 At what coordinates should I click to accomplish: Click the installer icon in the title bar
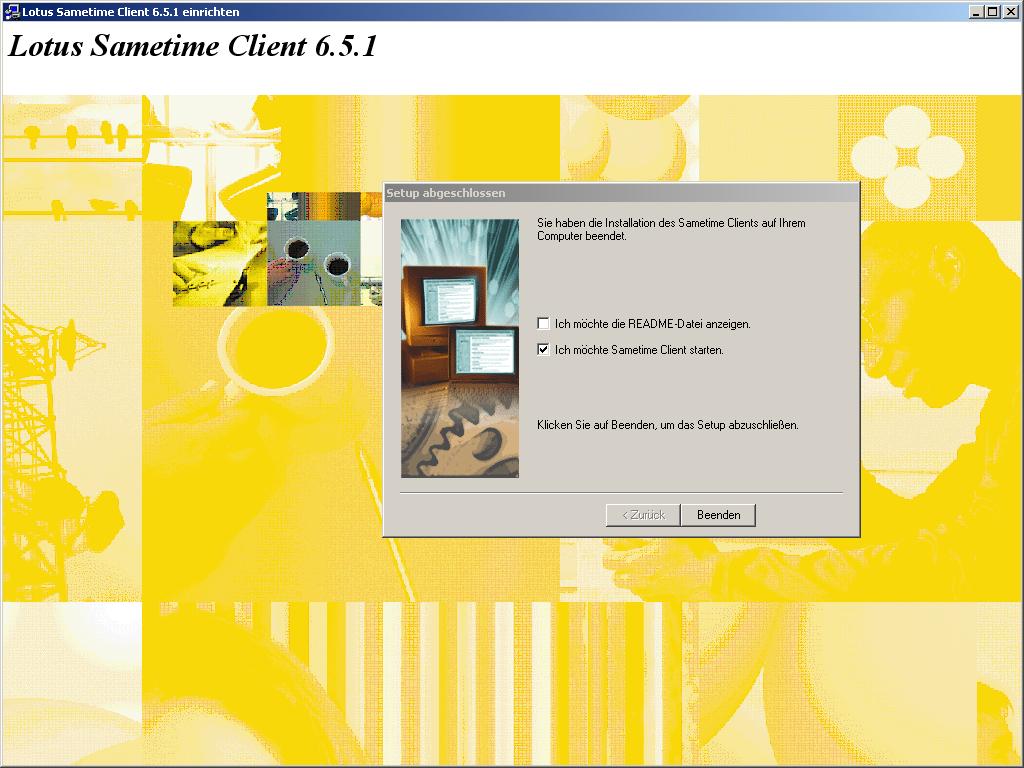(x=12, y=11)
